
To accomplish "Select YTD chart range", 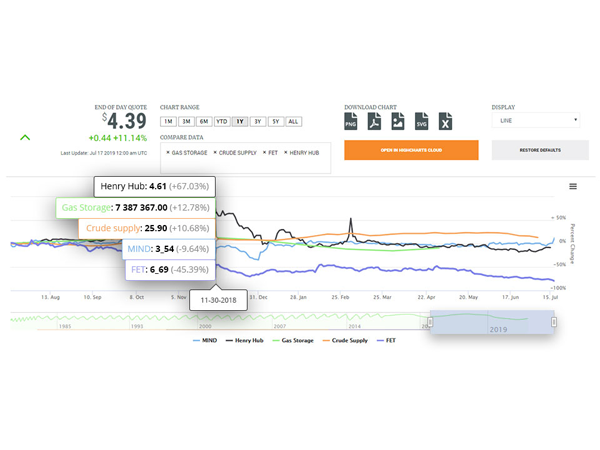I will (x=222, y=122).
